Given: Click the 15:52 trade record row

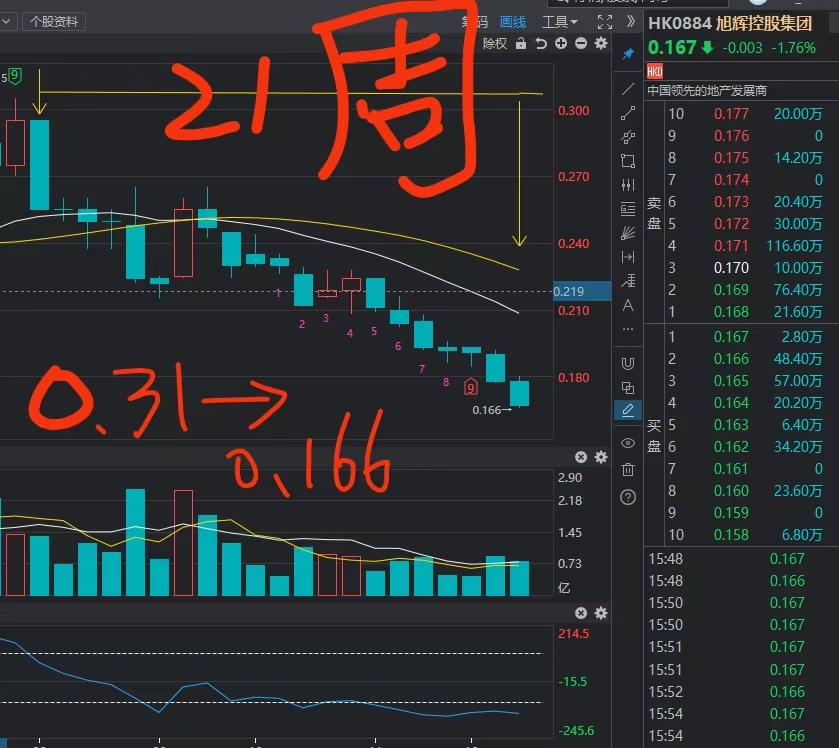Looking at the screenshot, I should 741,692.
